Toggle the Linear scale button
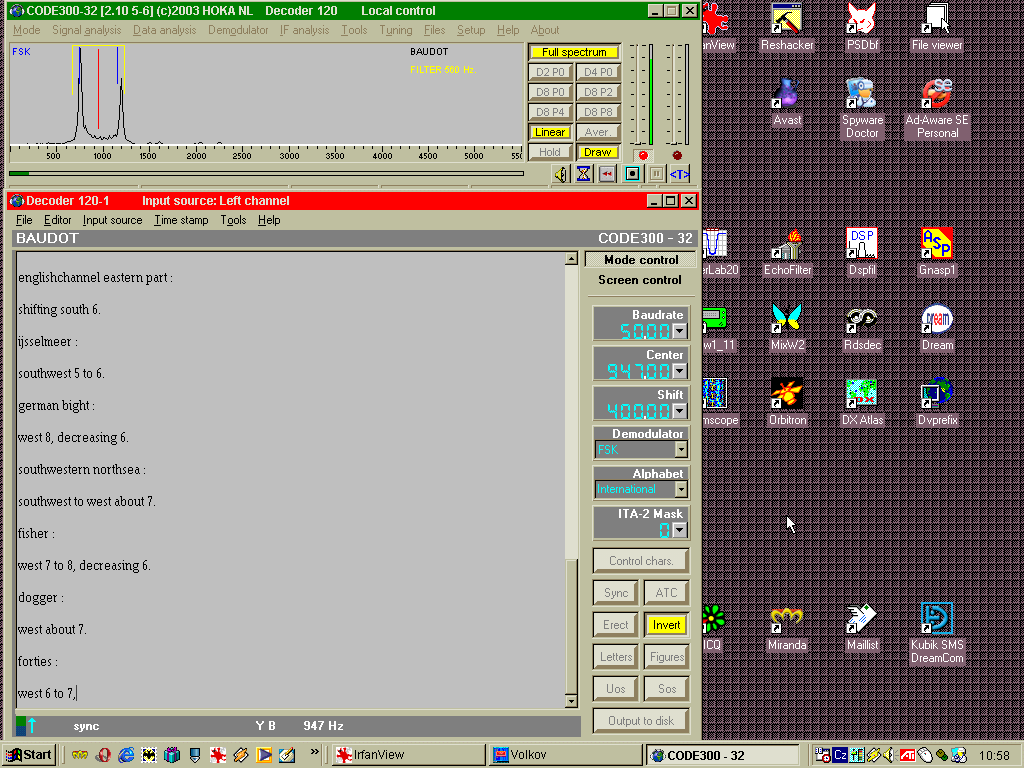This screenshot has height=768, width=1024. (x=550, y=132)
